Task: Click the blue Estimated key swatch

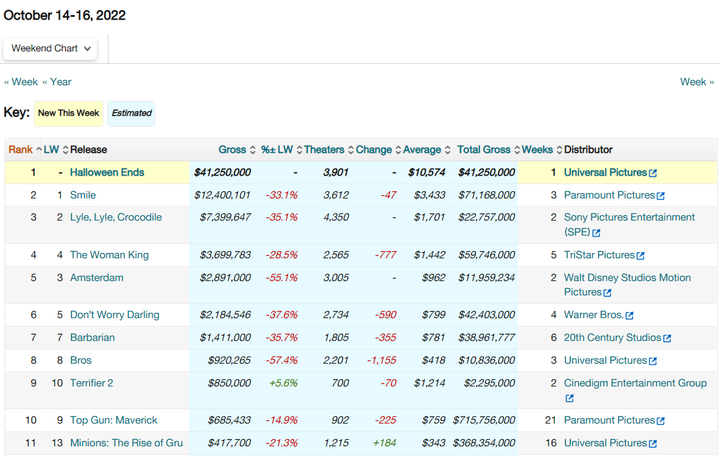Action: [131, 113]
